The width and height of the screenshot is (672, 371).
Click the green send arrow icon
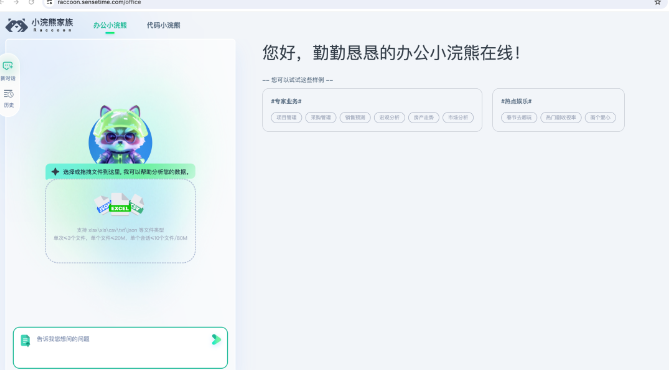216,340
